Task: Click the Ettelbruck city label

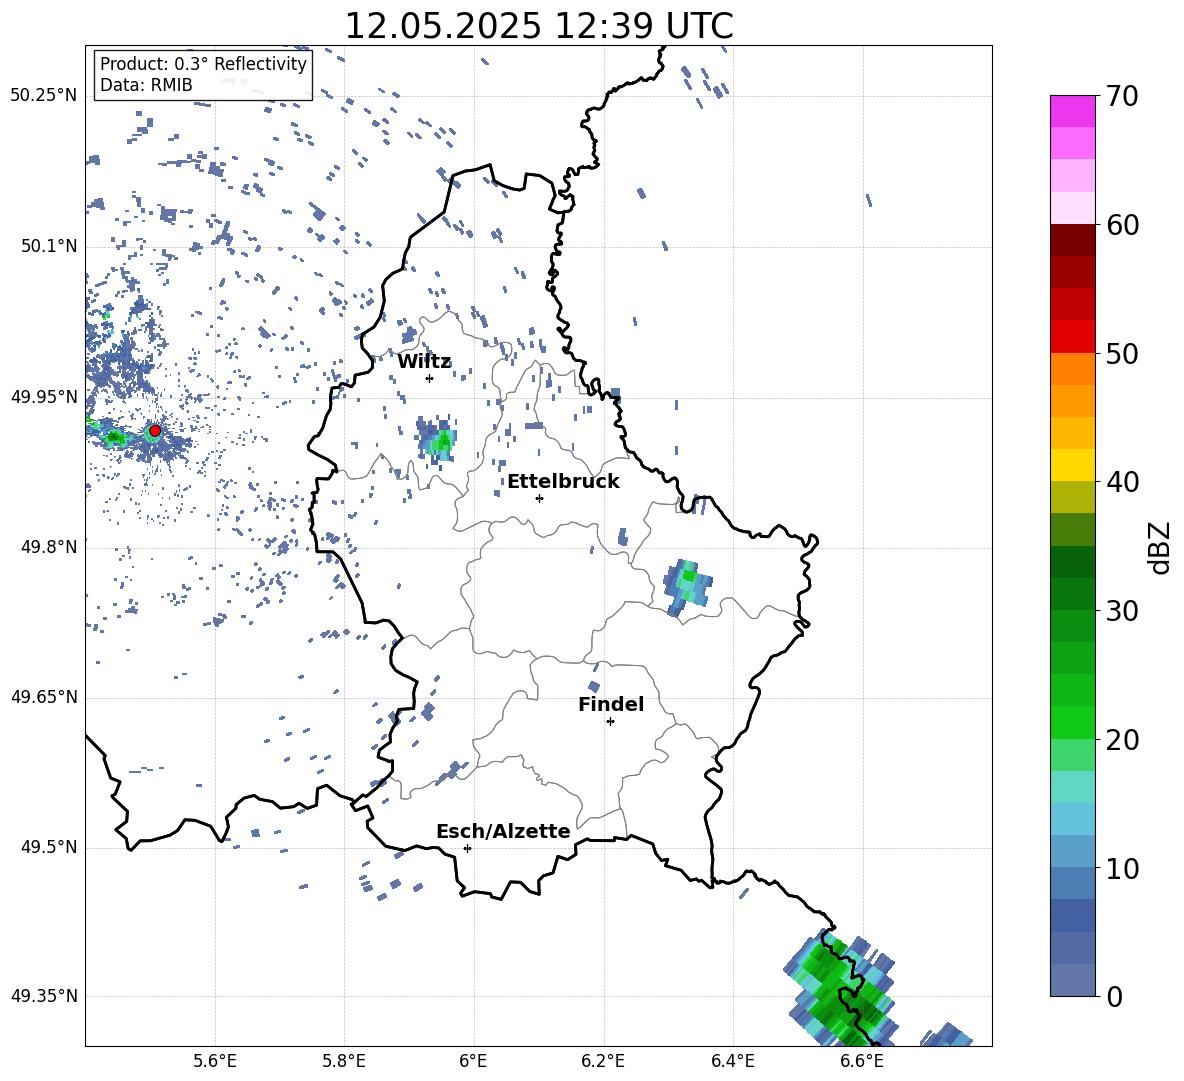Action: coord(563,482)
